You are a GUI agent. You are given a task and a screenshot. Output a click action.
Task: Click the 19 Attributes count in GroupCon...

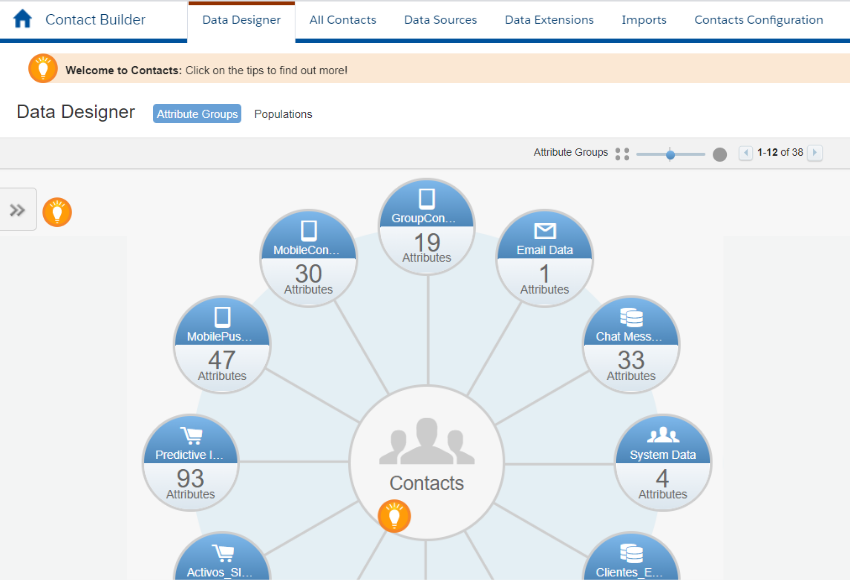click(x=427, y=248)
